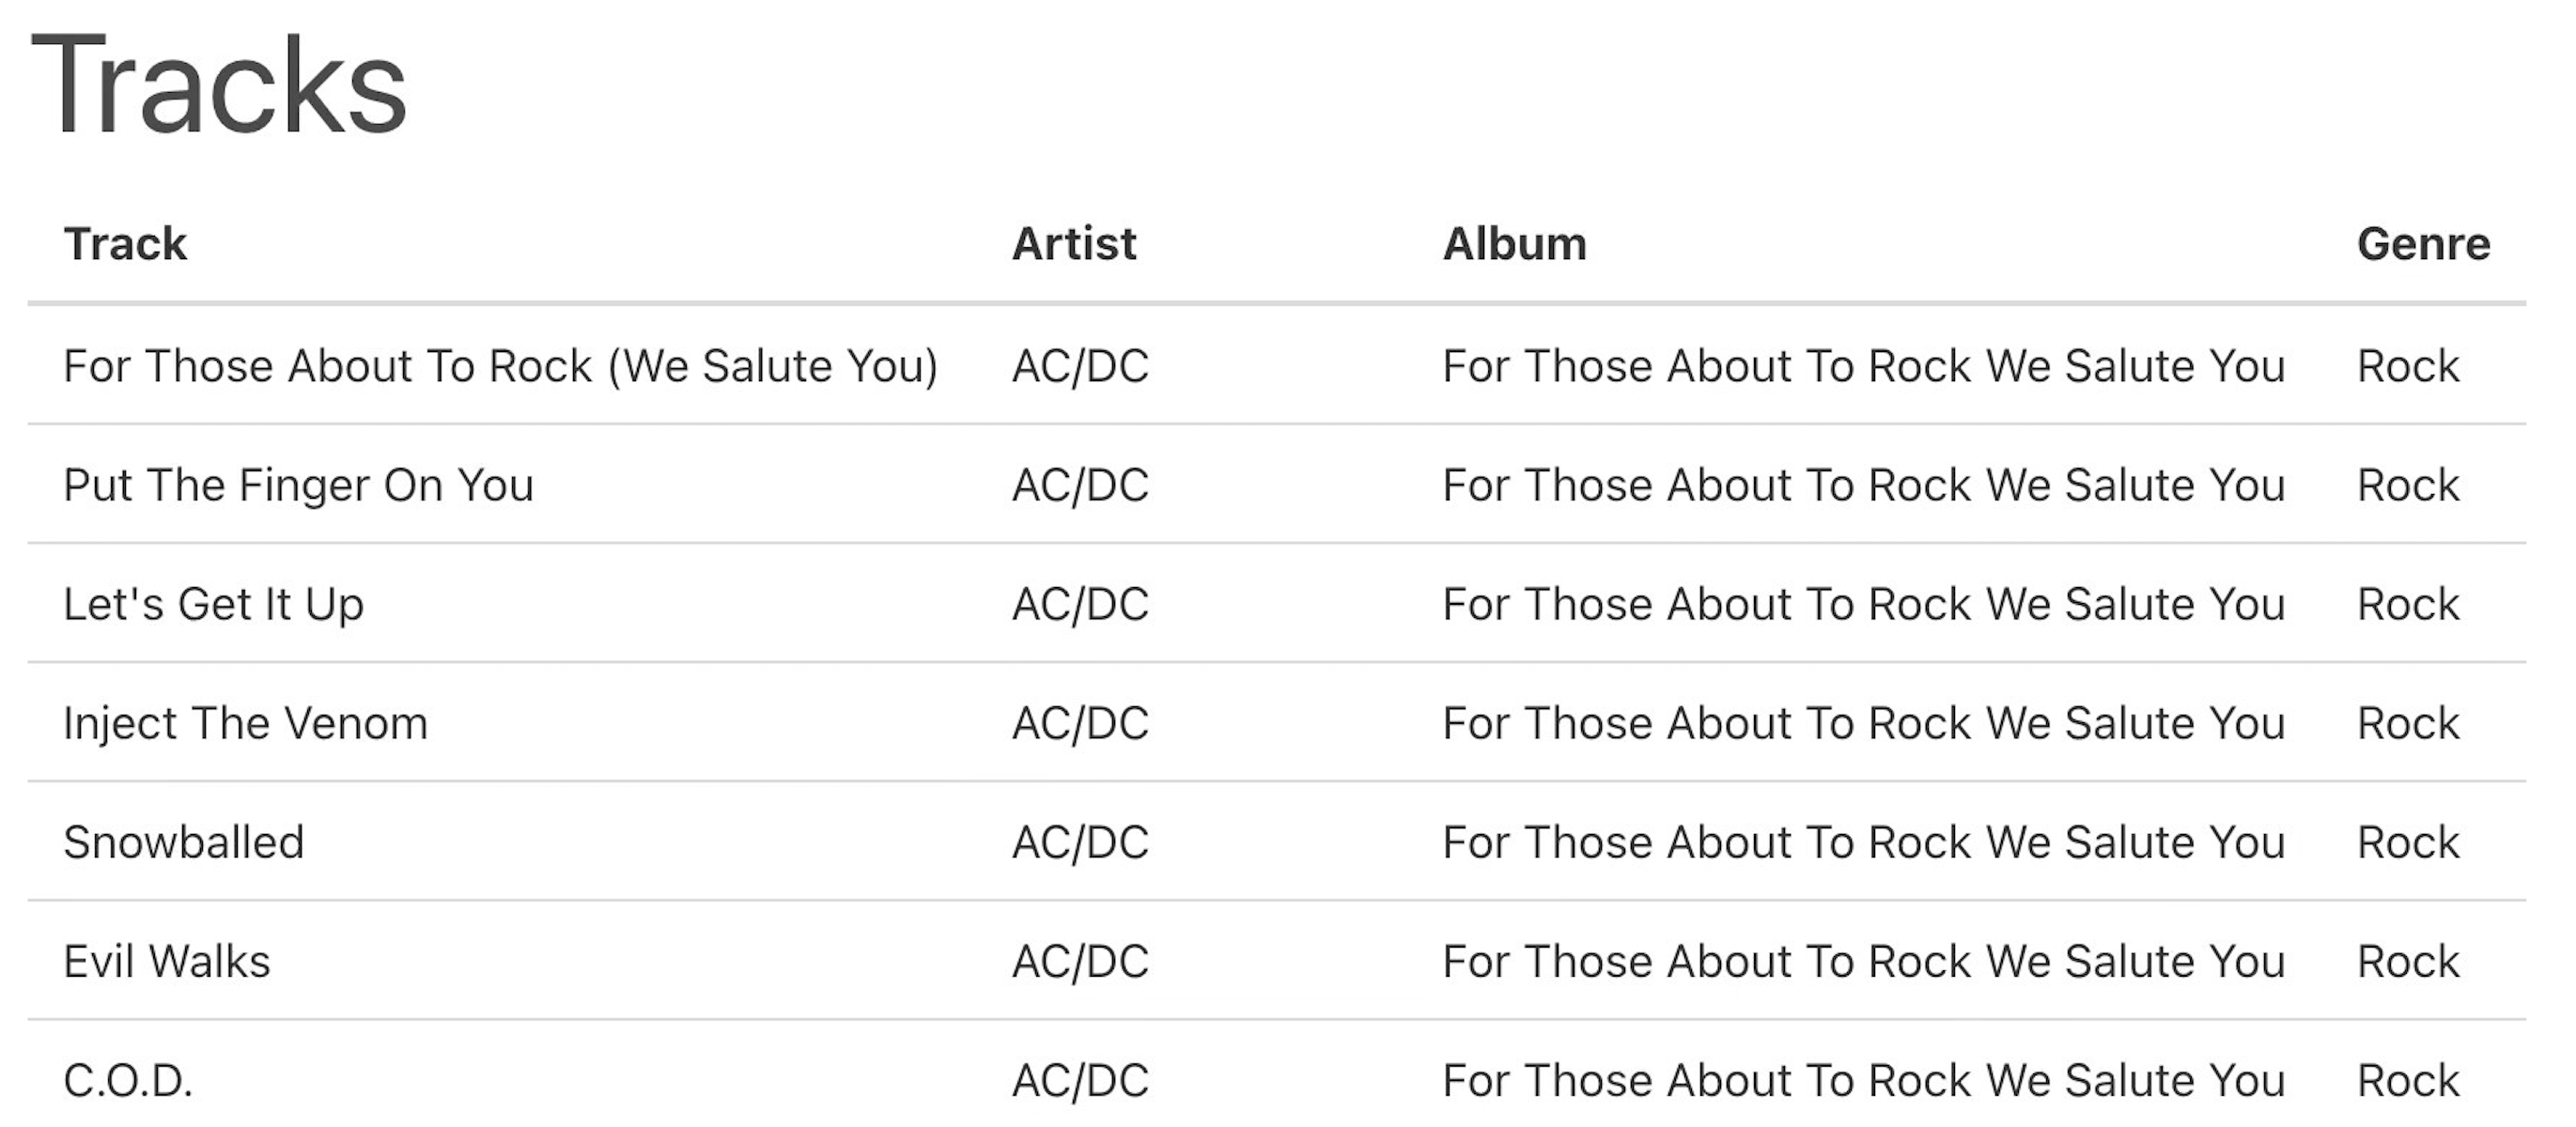
Task: Click AC/DC artist in Evil Walks row
Action: click(1080, 961)
